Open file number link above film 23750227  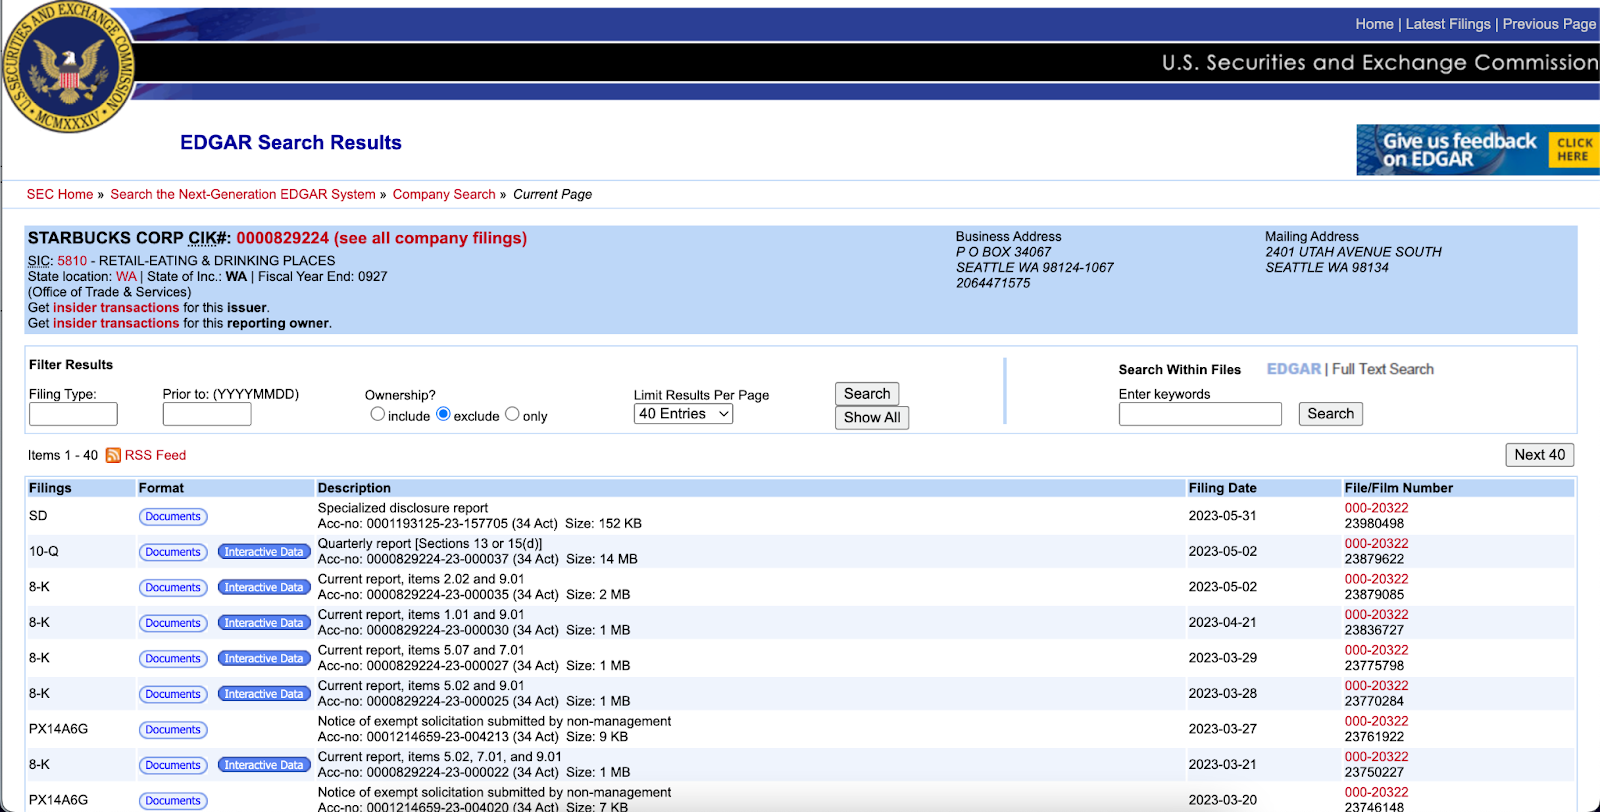[1376, 757]
